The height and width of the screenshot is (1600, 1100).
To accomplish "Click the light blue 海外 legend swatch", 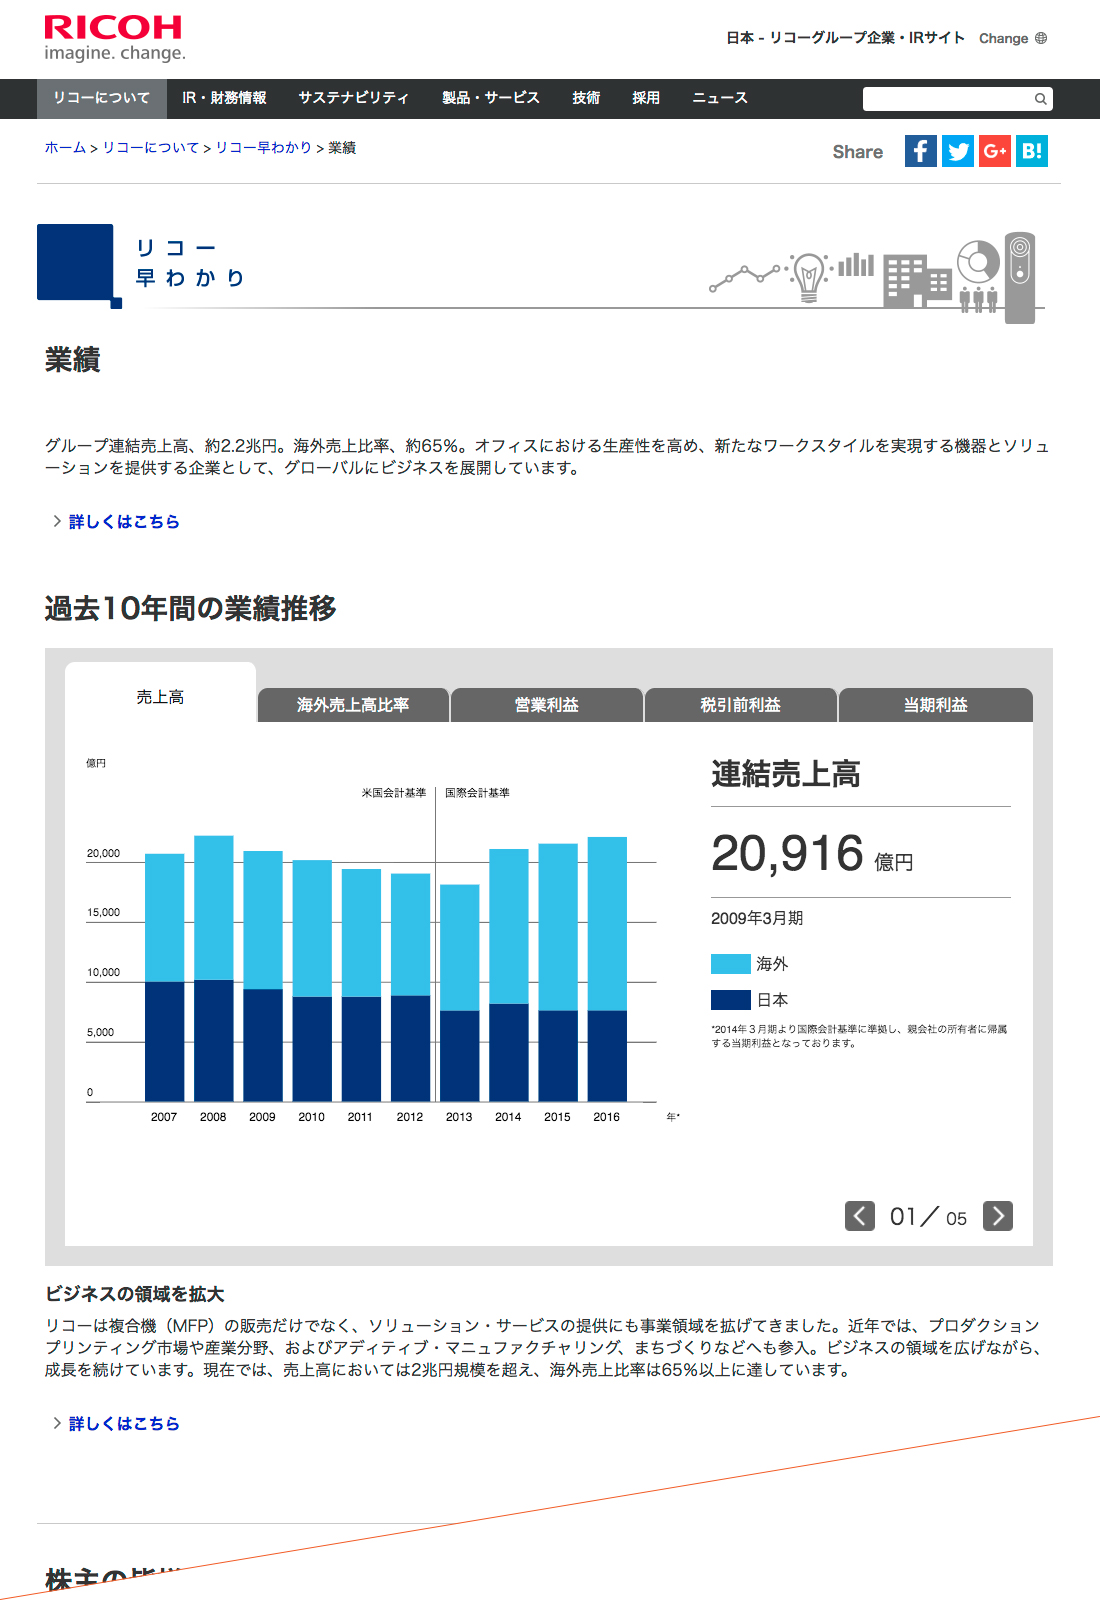I will [x=730, y=964].
